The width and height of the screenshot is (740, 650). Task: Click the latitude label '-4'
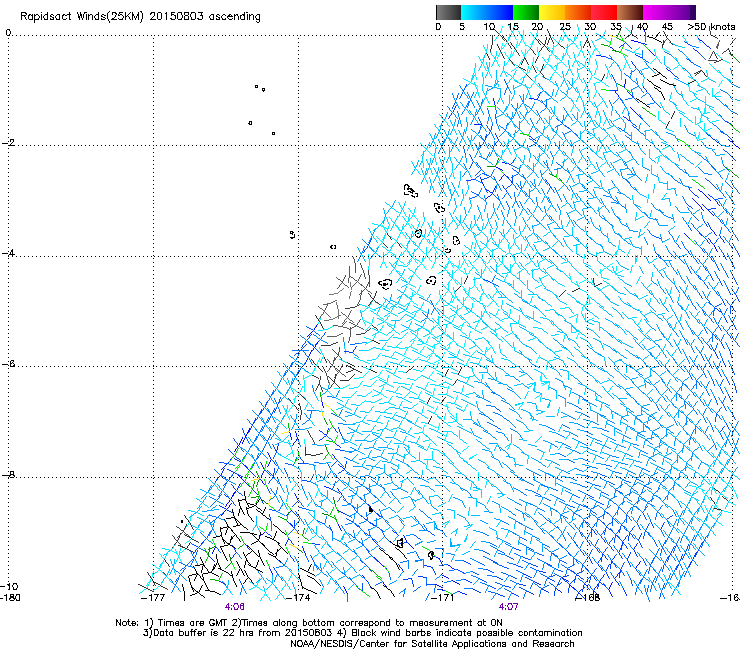8,253
